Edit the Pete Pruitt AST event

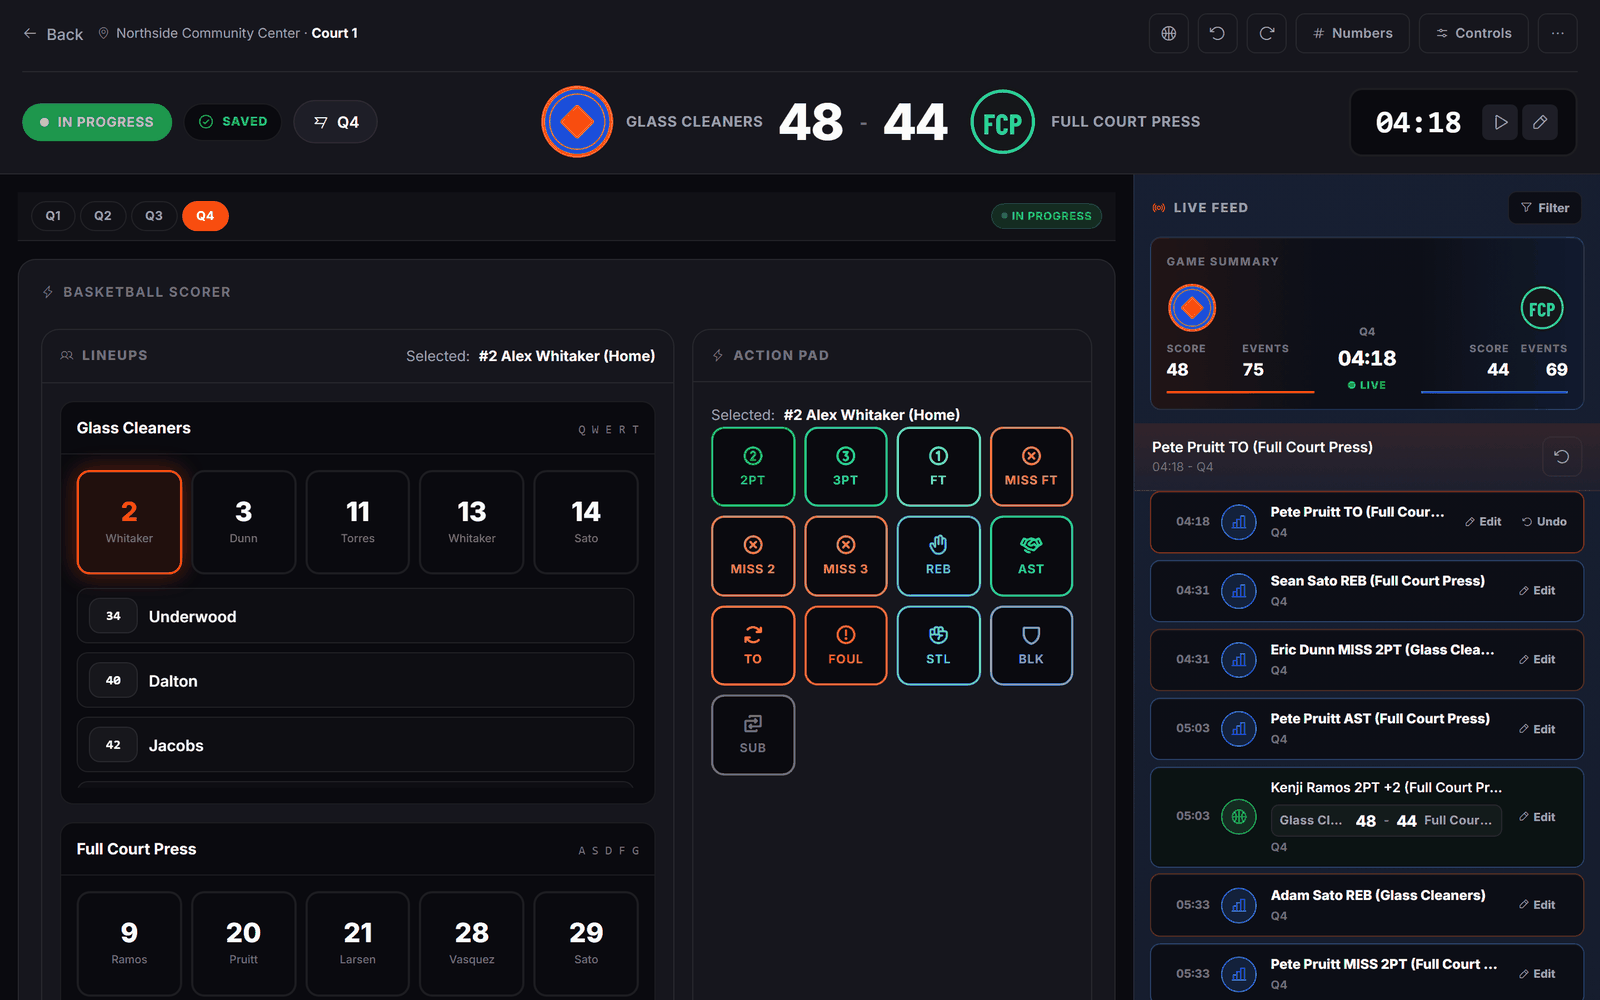1537,730
